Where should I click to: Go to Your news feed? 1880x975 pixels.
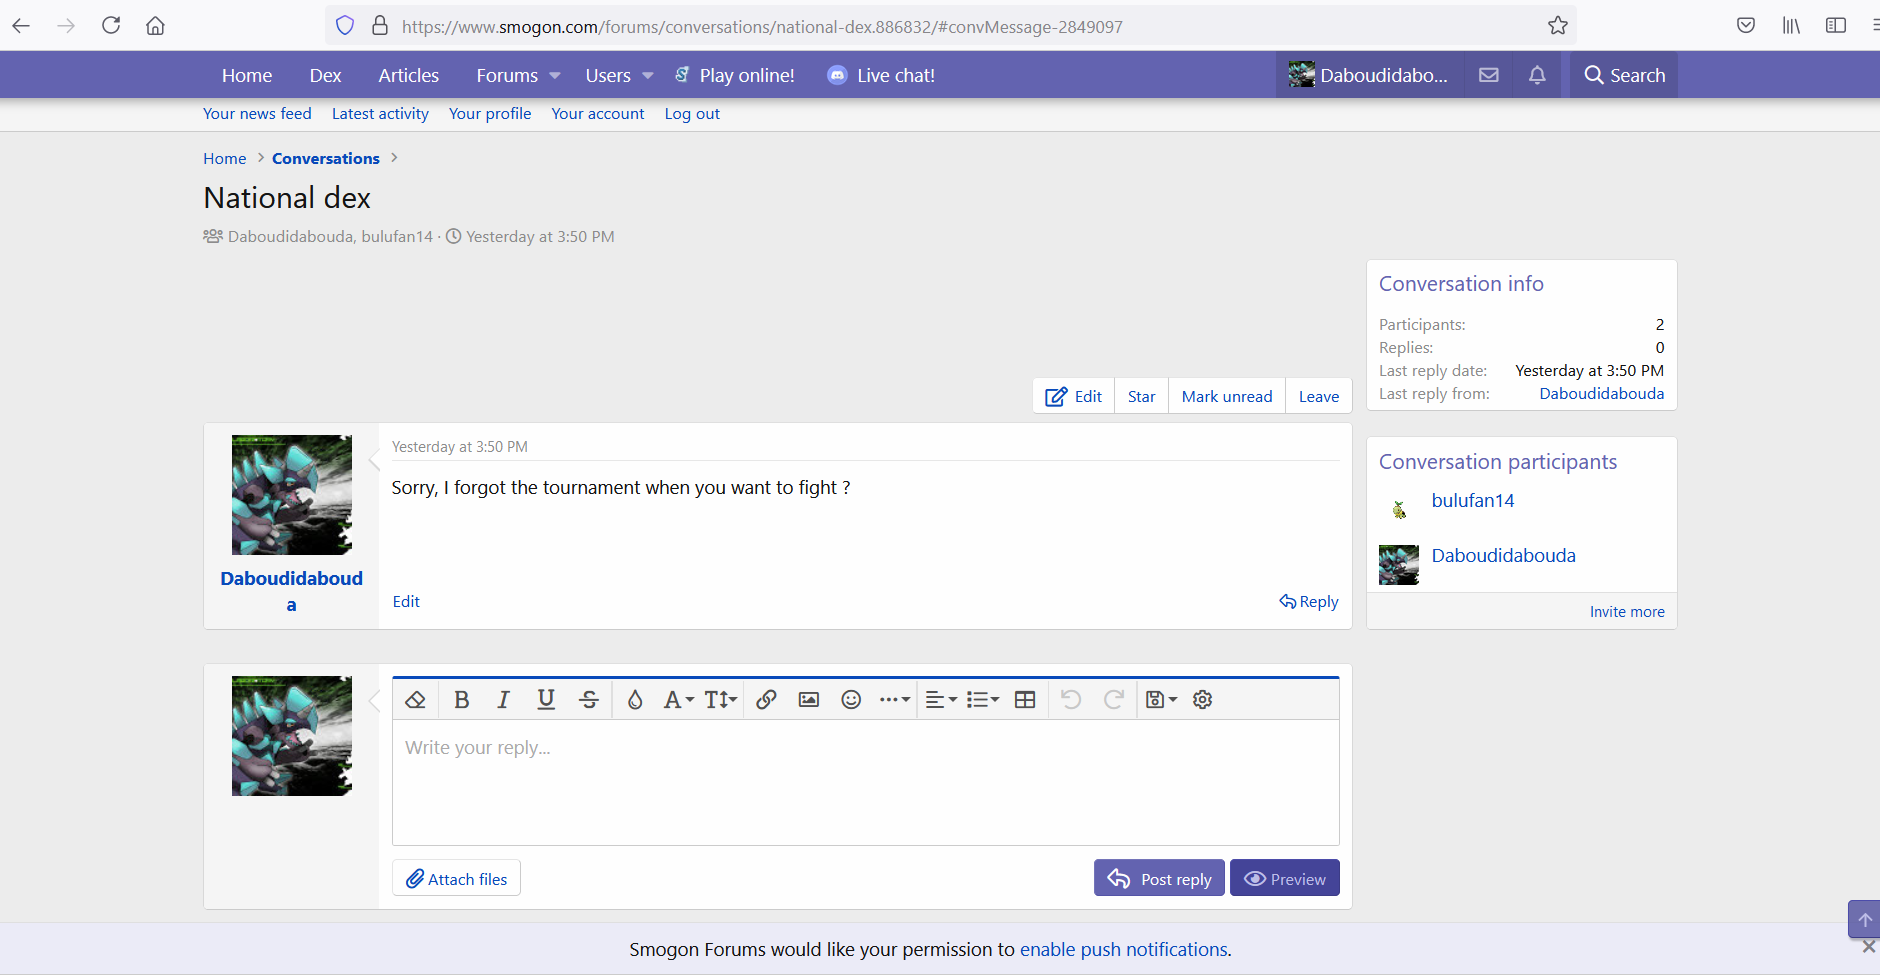[257, 114]
